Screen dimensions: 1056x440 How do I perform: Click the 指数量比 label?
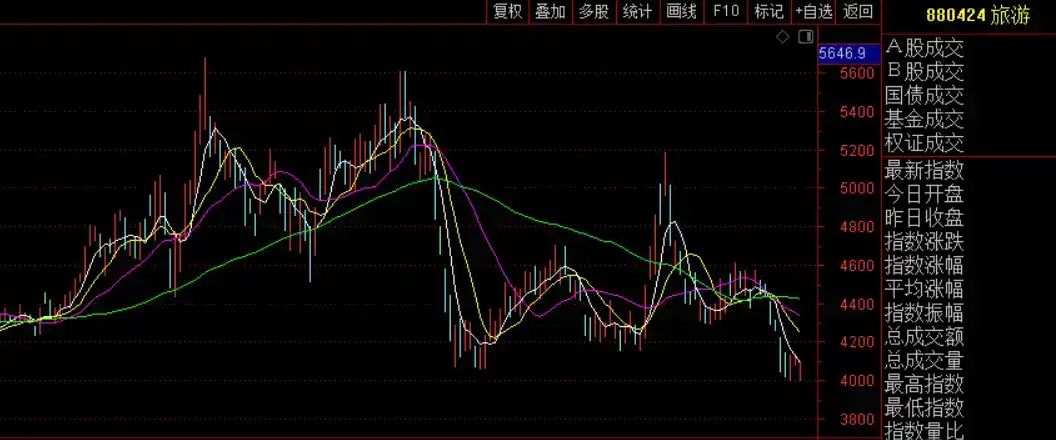pos(924,430)
